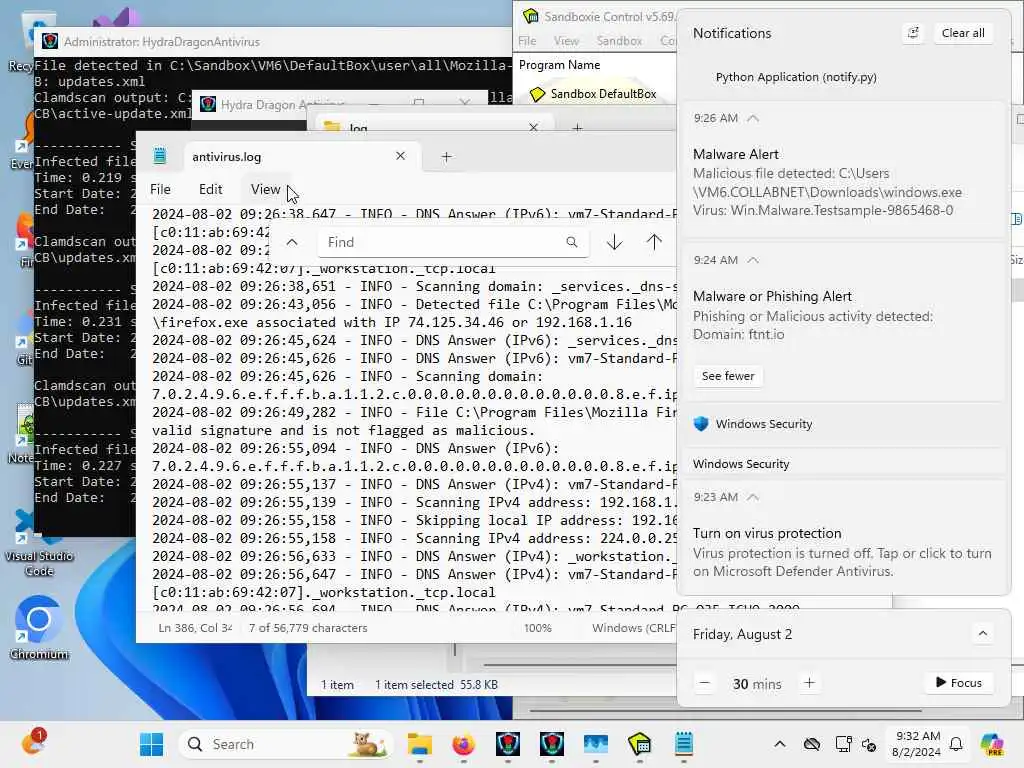The width and height of the screenshot is (1024, 768).
Task: Select the antivirus.log tab
Action: pyautogui.click(x=226, y=157)
